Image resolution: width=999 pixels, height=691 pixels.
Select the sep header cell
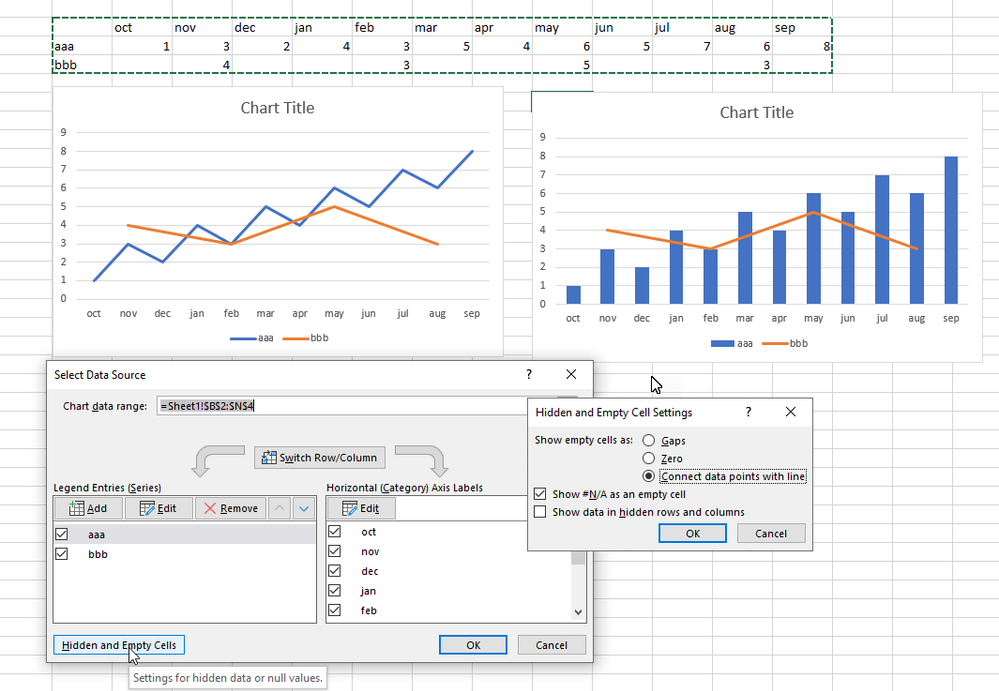click(802, 27)
